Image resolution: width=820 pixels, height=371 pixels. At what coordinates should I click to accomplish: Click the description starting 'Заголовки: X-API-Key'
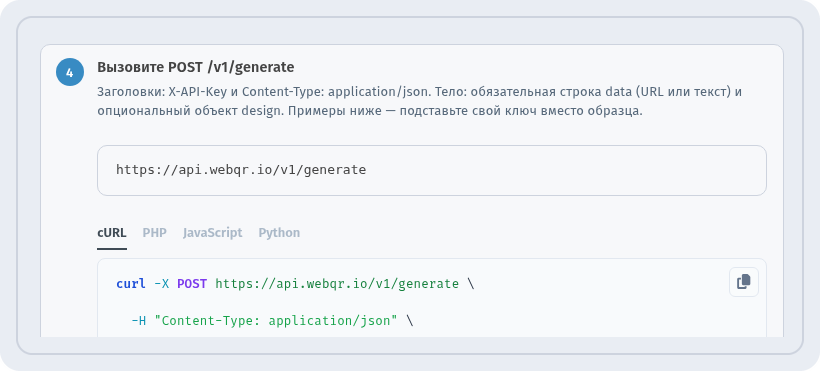(420, 102)
